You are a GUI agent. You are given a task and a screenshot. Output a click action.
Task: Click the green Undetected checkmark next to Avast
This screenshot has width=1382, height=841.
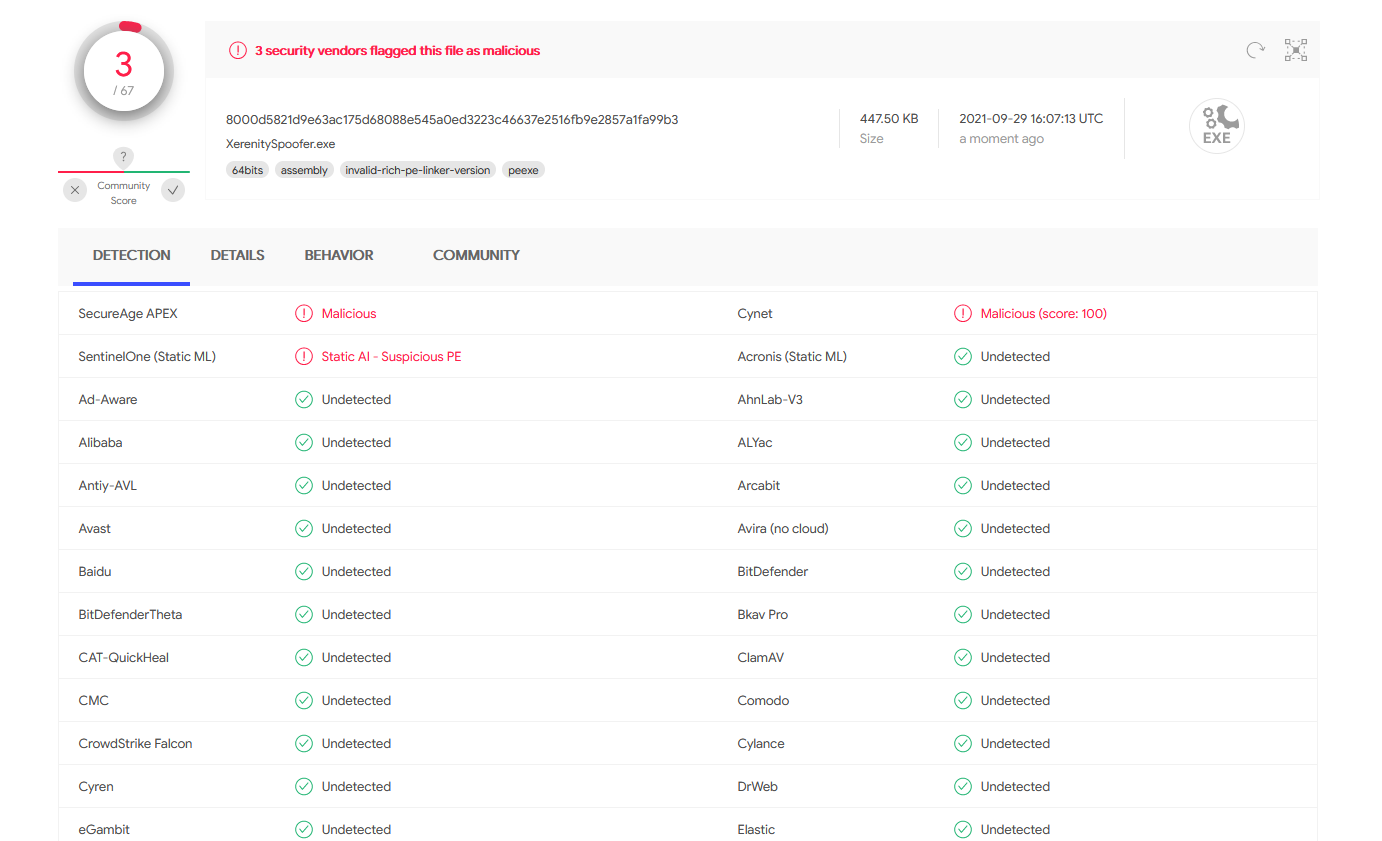tap(303, 528)
